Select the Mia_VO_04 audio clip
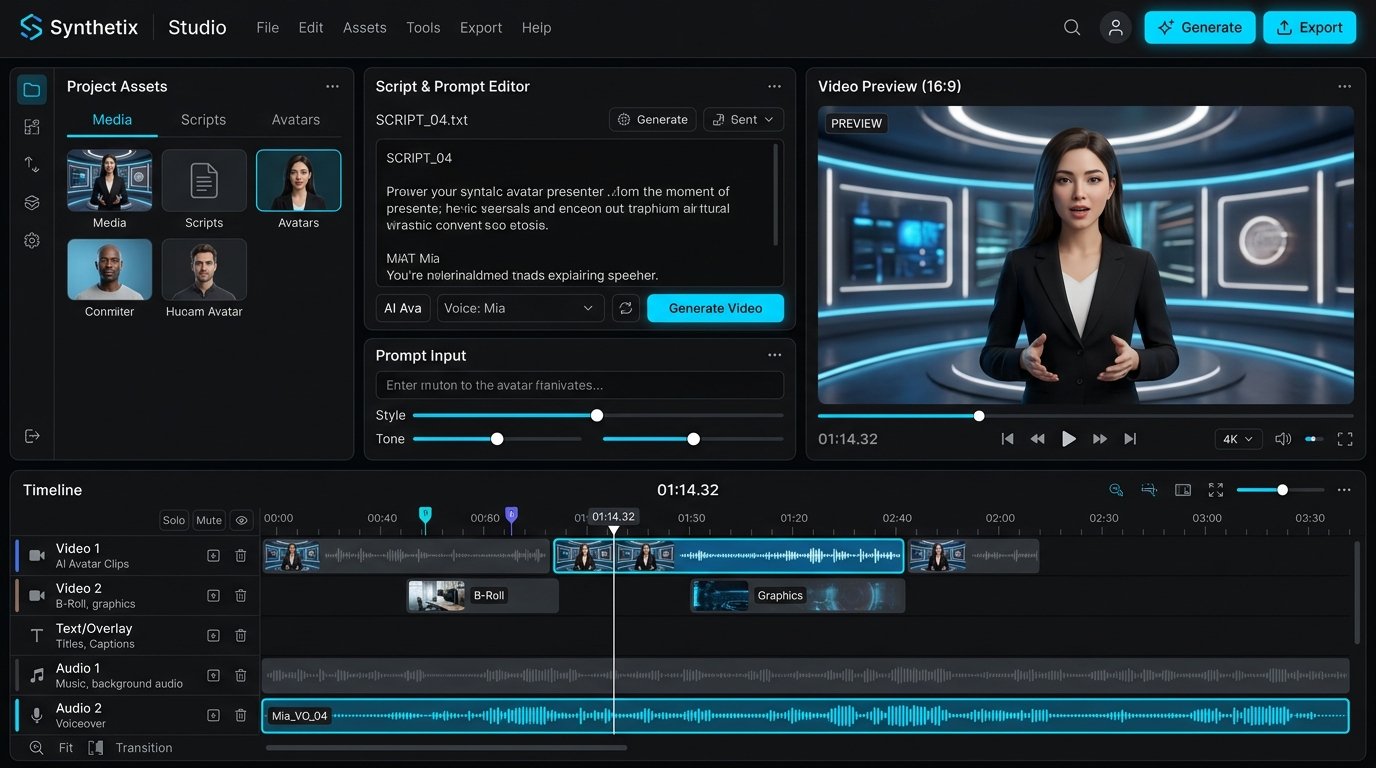The image size is (1376, 768). click(x=805, y=716)
